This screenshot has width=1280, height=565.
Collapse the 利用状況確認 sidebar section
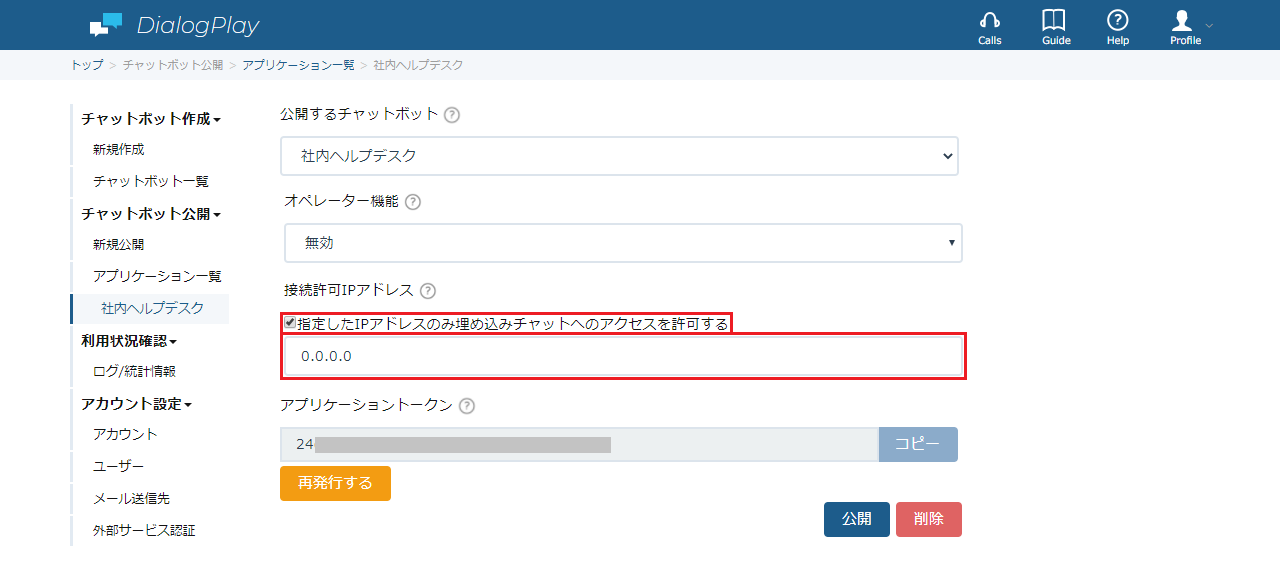(129, 341)
